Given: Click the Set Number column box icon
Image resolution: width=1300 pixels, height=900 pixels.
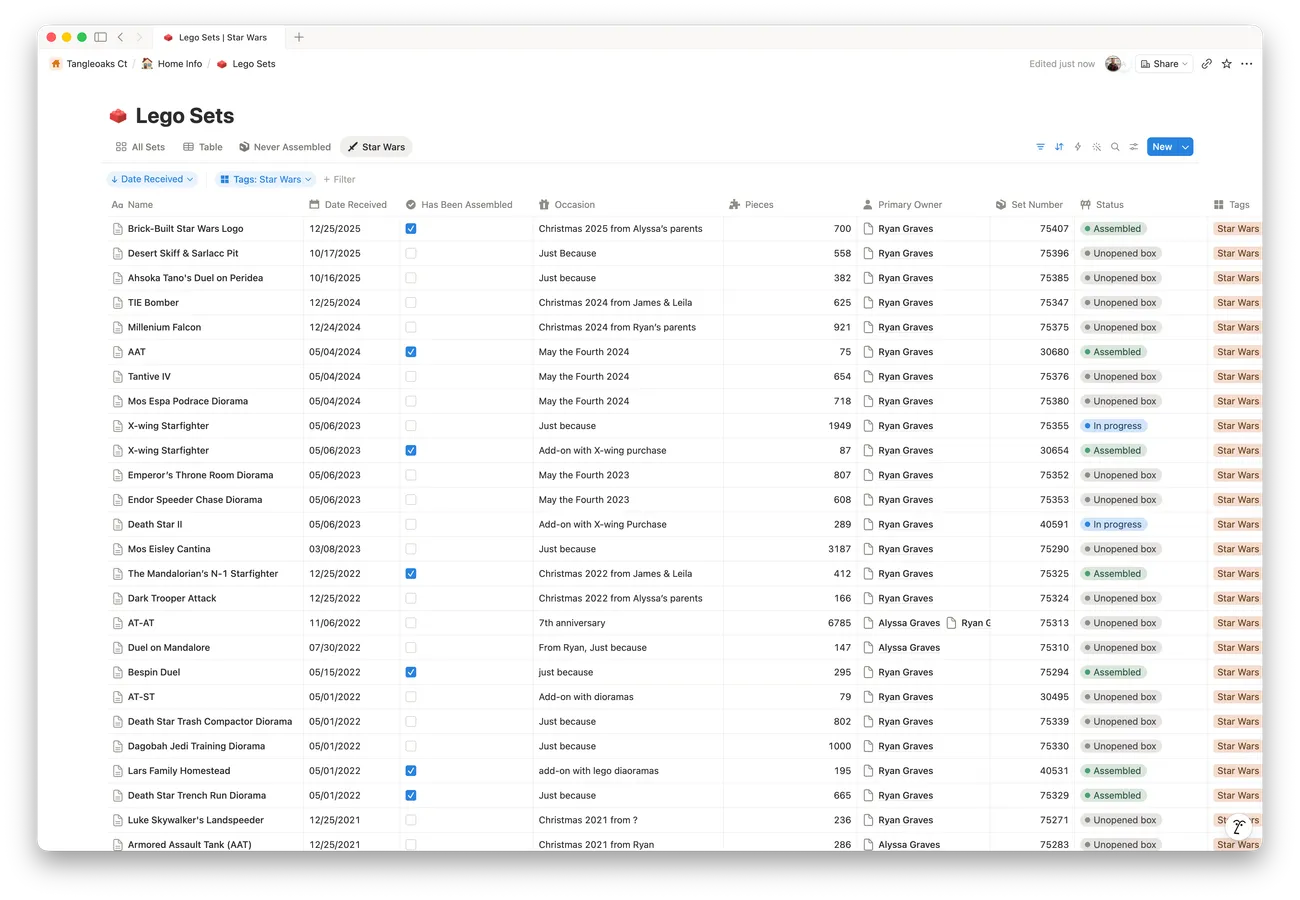Looking at the screenshot, I should point(1001,204).
